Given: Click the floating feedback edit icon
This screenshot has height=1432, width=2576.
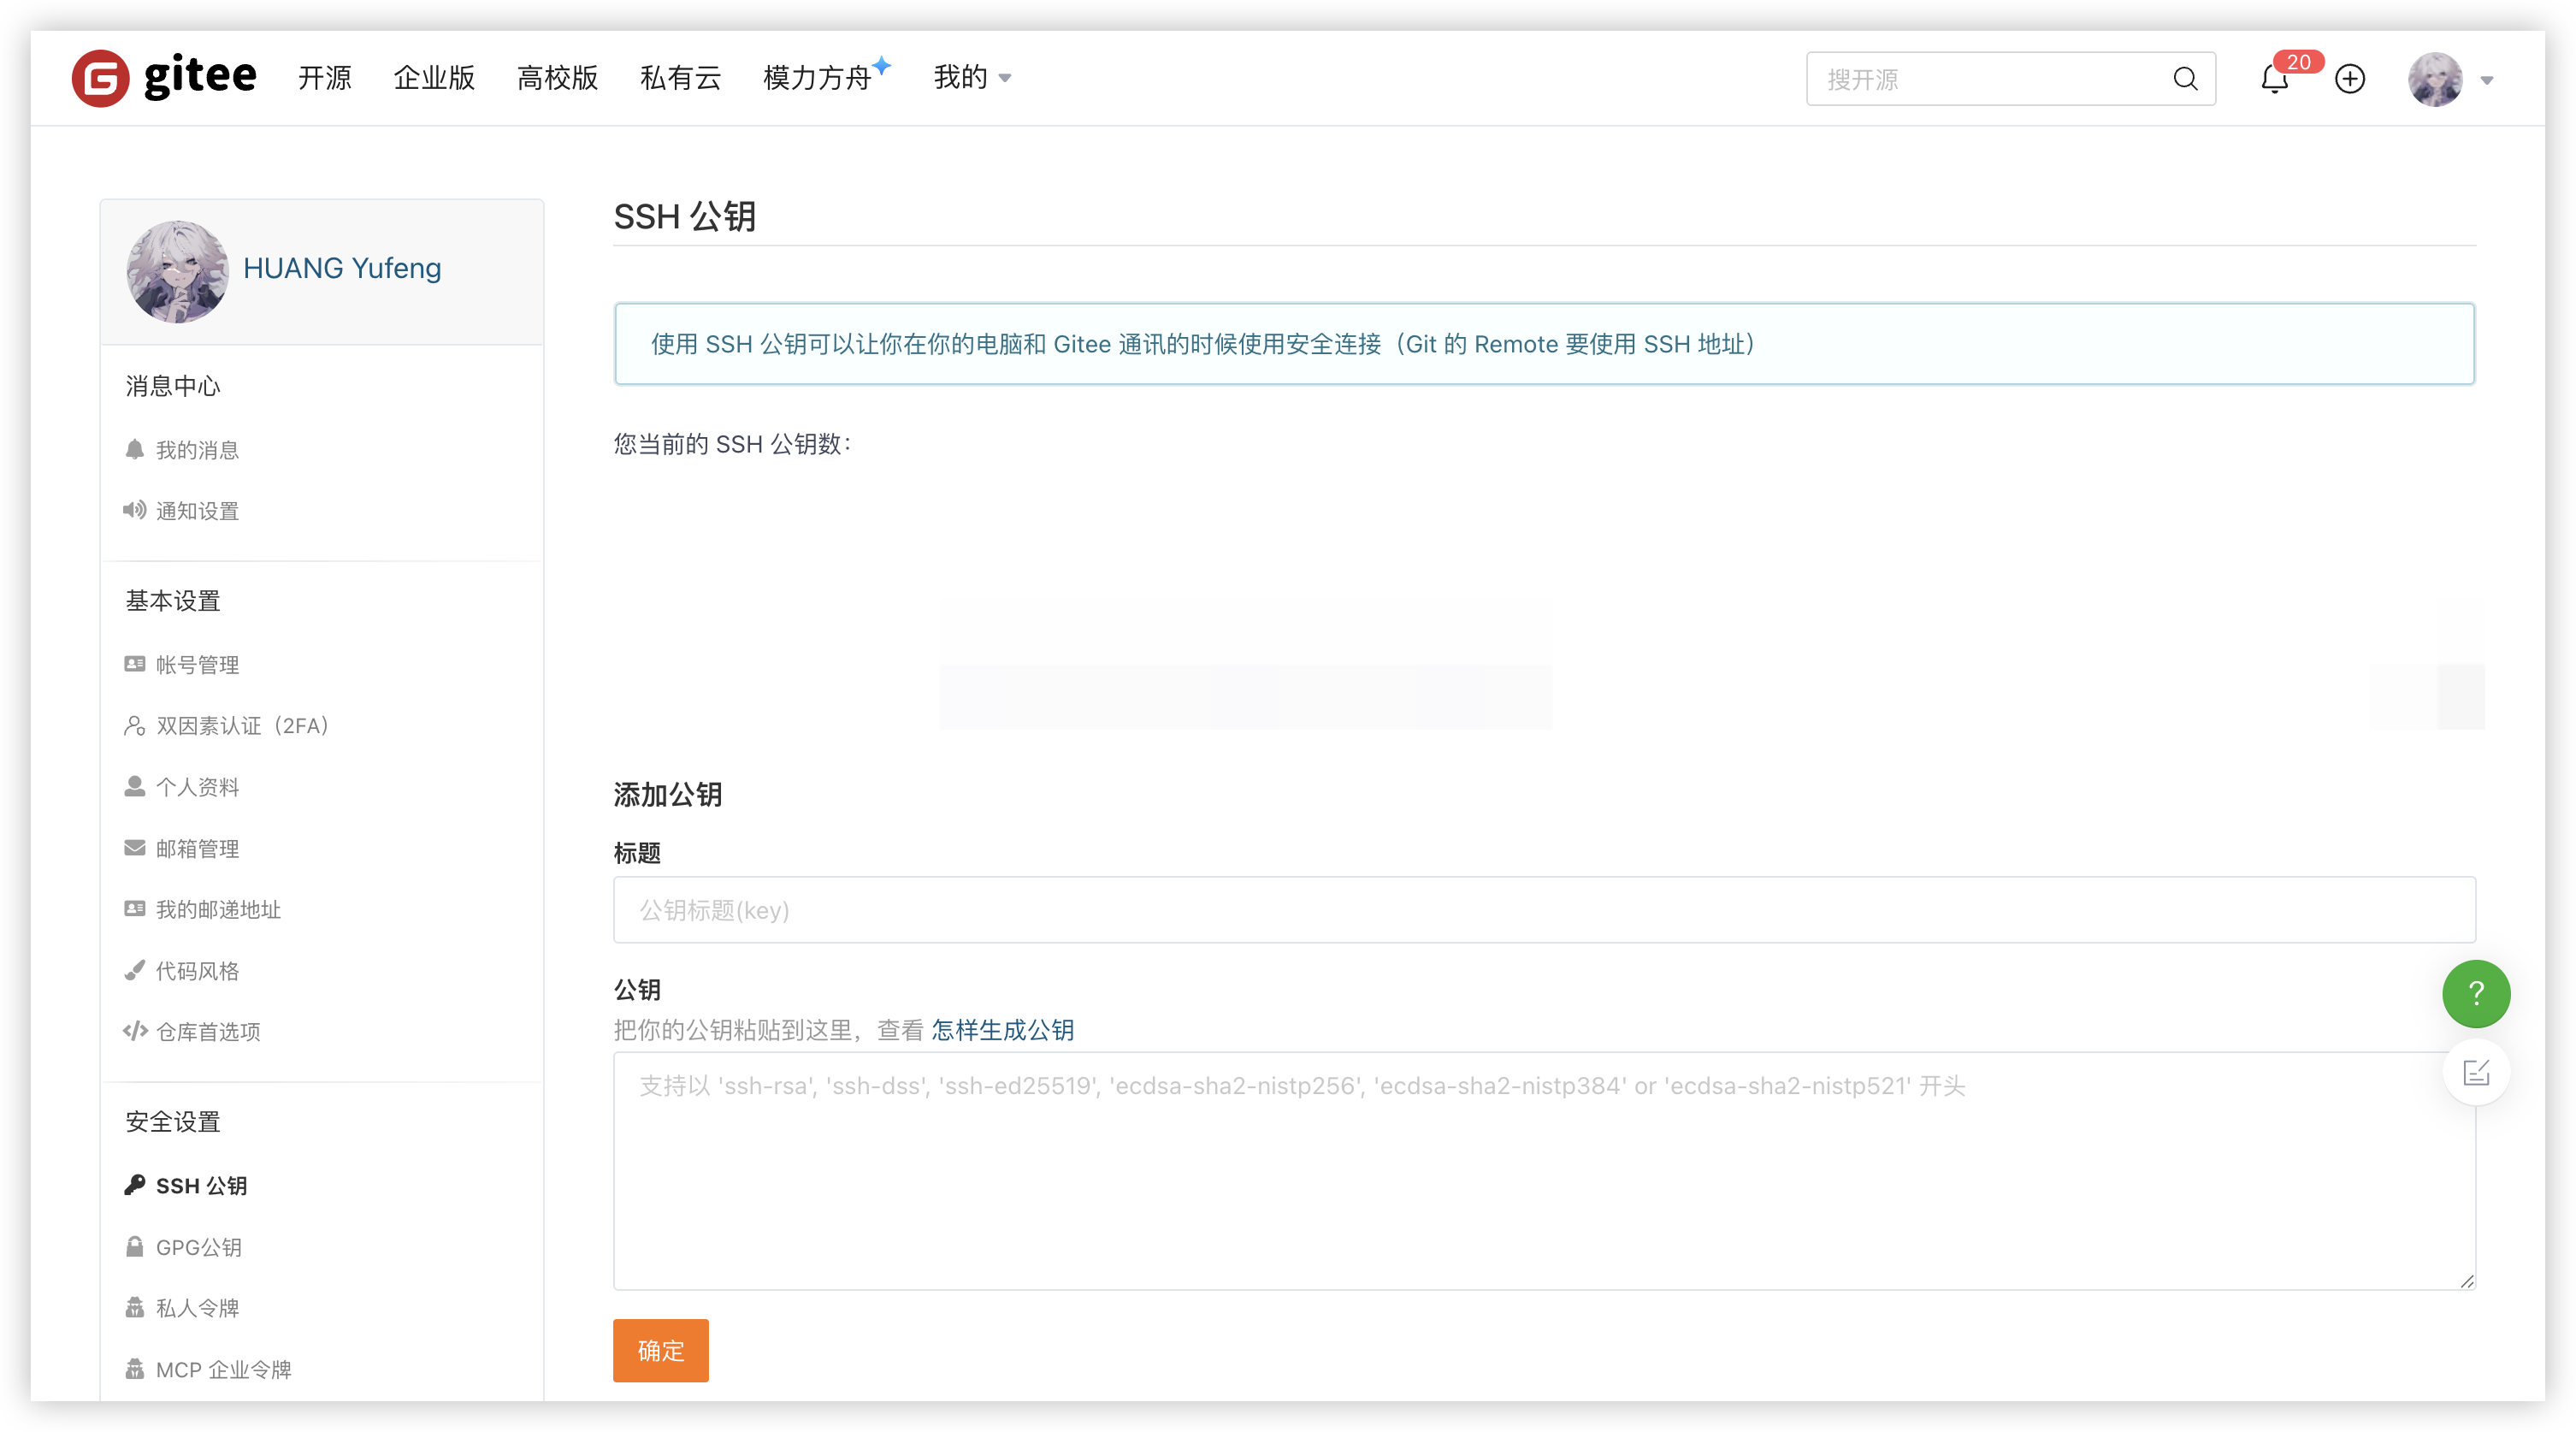Looking at the screenshot, I should (x=2475, y=1073).
